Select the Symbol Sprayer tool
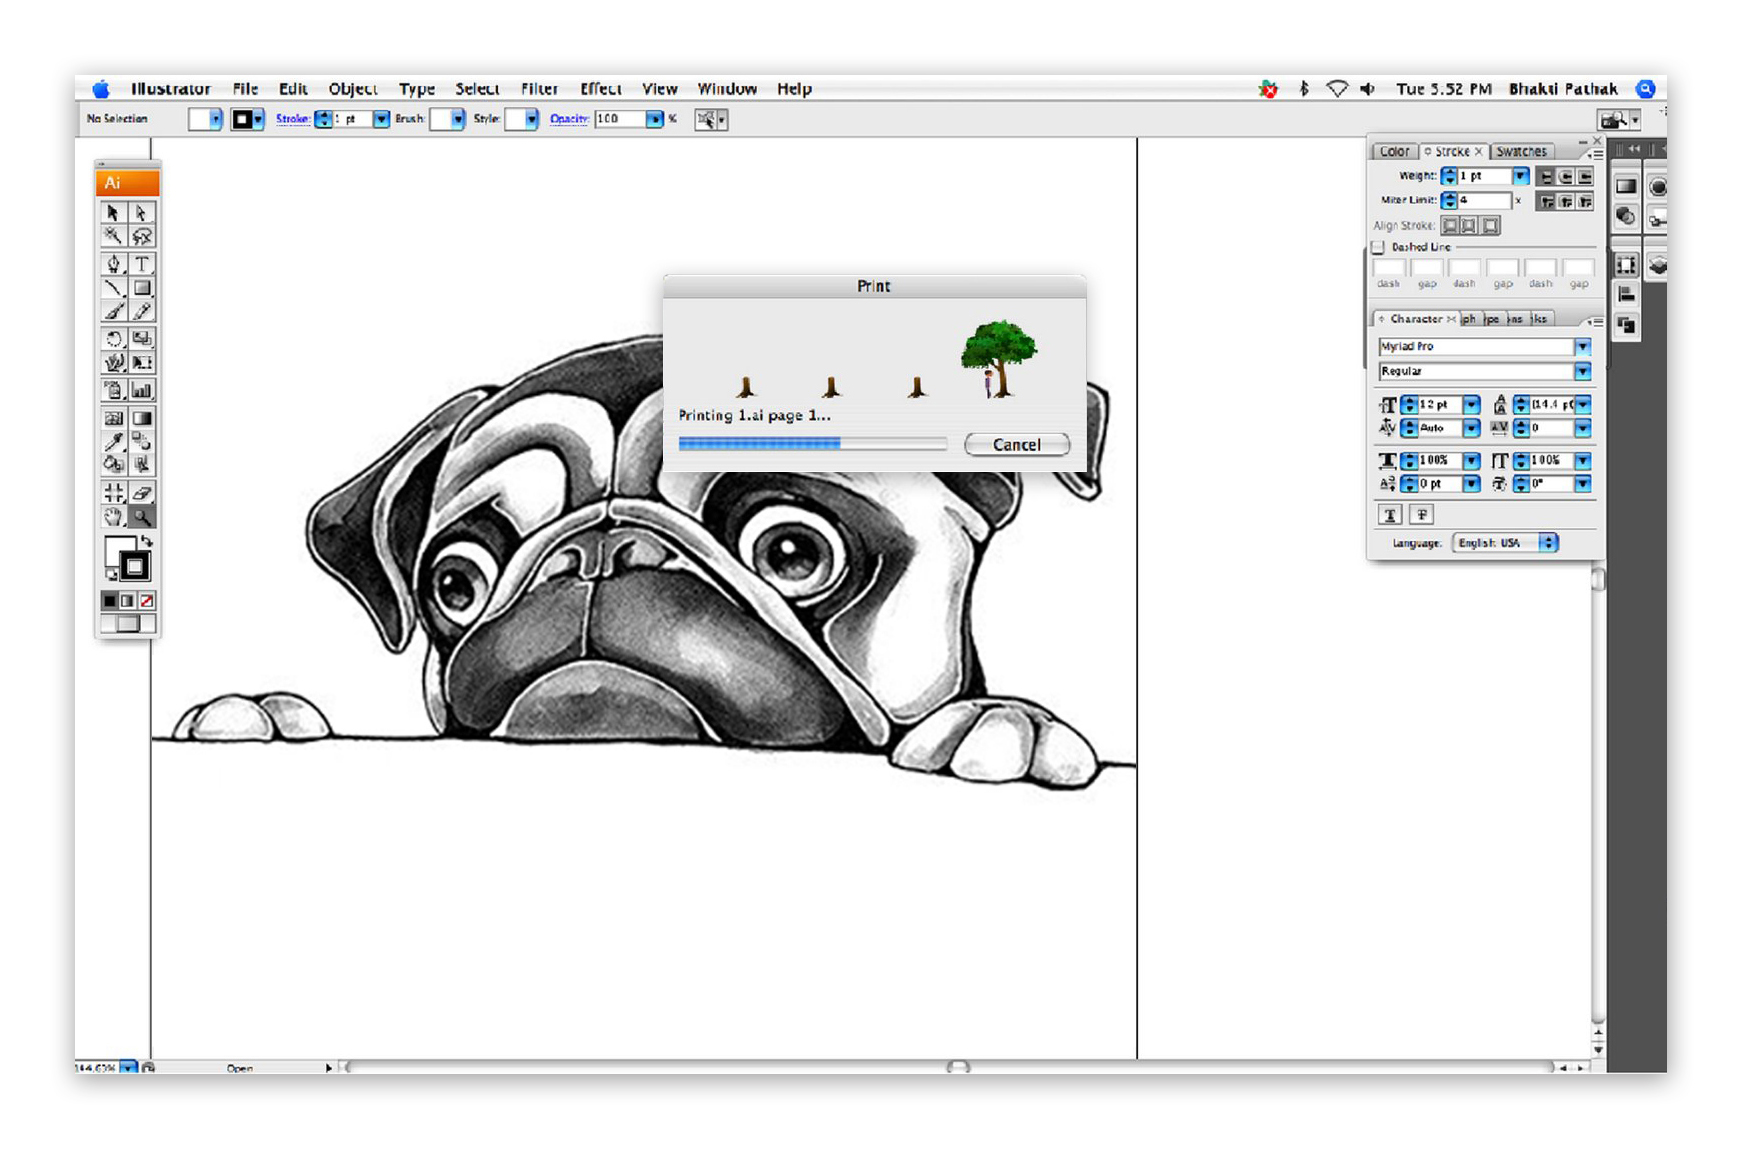Screen dimensions: 1742x1149 click(113, 390)
